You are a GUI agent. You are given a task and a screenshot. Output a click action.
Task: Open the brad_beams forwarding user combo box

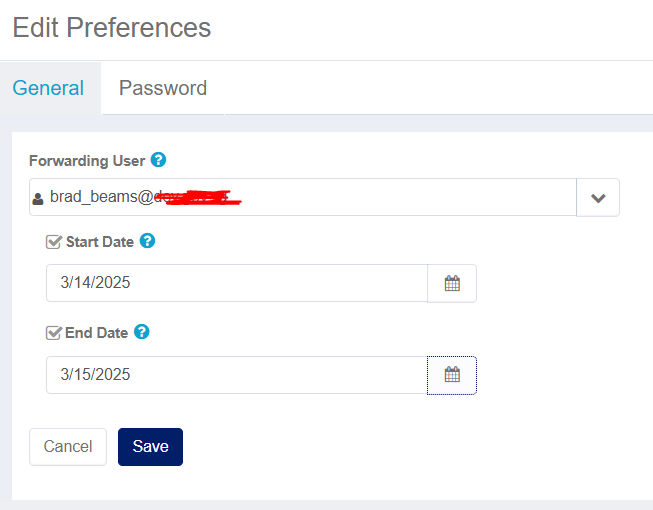[x=303, y=197]
